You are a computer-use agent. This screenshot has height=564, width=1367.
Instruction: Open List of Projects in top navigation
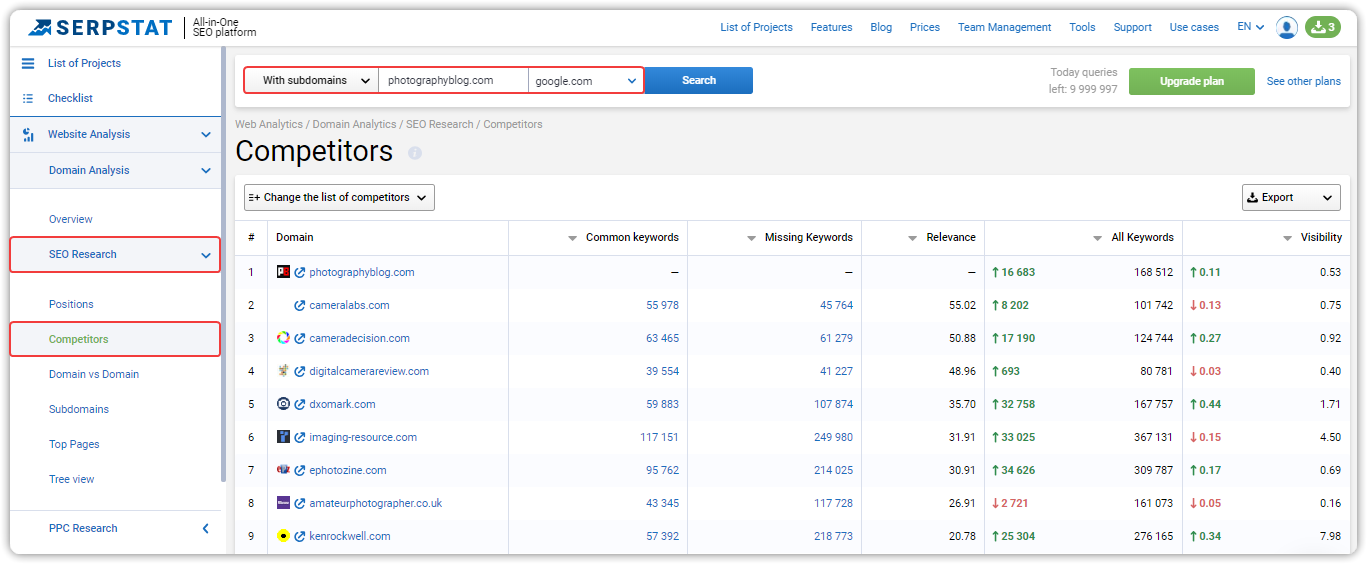click(x=756, y=27)
